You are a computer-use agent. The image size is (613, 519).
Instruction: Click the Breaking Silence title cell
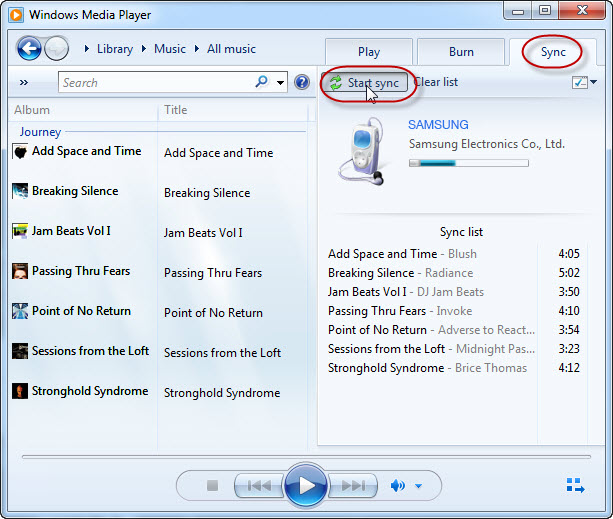(x=207, y=193)
